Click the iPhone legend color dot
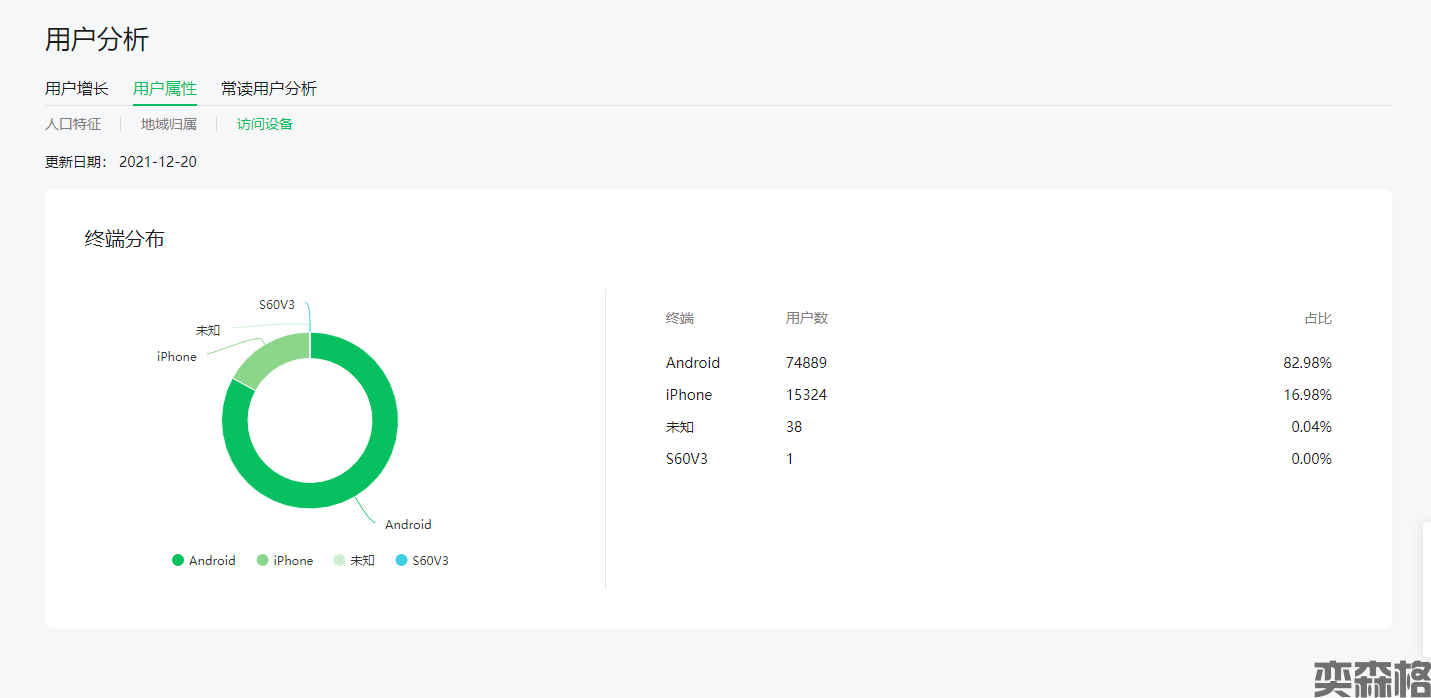The height and width of the screenshot is (698, 1431). 263,561
